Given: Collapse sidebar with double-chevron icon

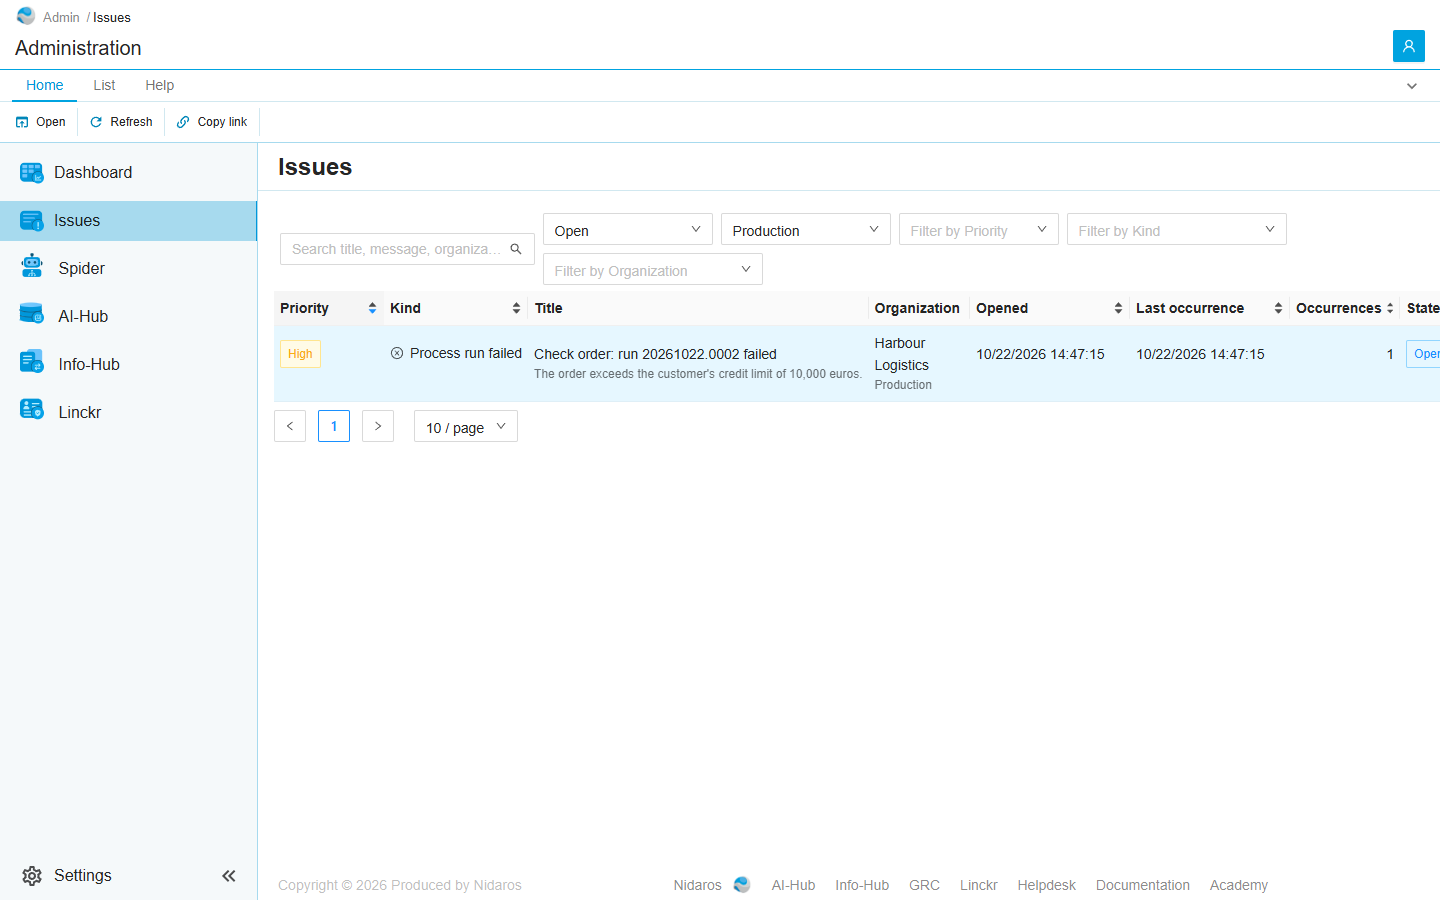Looking at the screenshot, I should (x=229, y=876).
